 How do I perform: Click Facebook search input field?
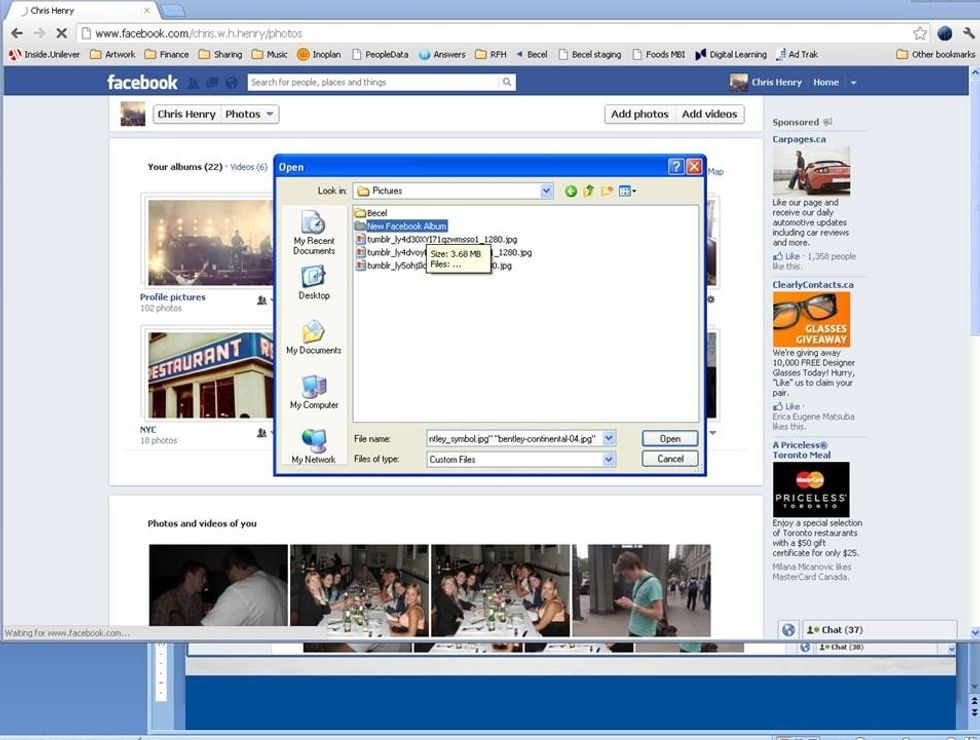click(374, 82)
